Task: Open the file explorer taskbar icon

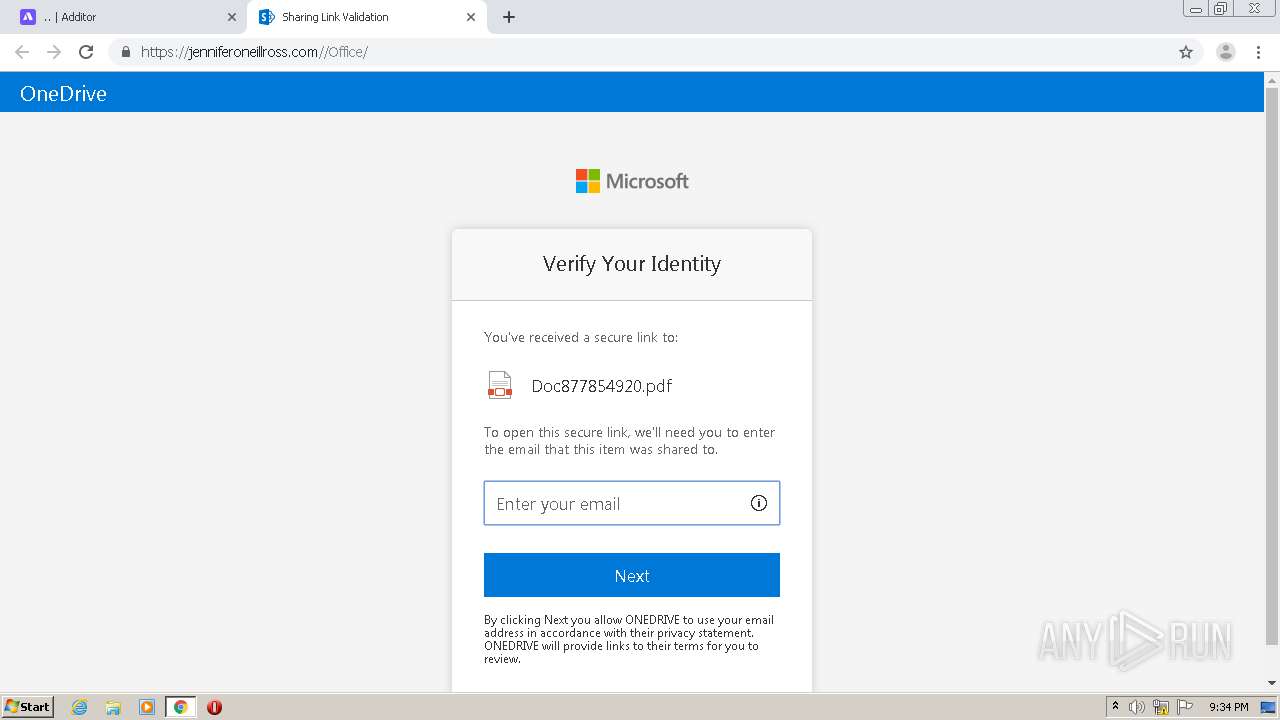Action: (113, 707)
